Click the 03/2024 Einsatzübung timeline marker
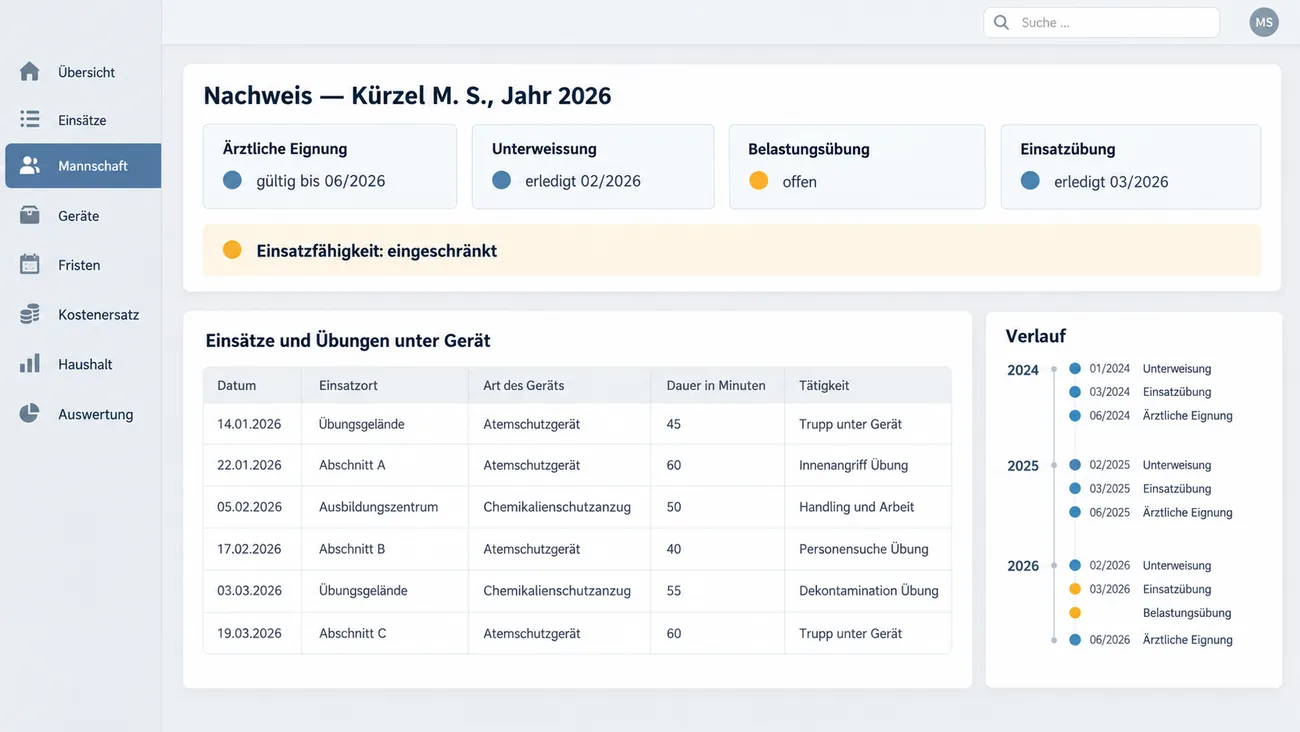 point(1075,392)
